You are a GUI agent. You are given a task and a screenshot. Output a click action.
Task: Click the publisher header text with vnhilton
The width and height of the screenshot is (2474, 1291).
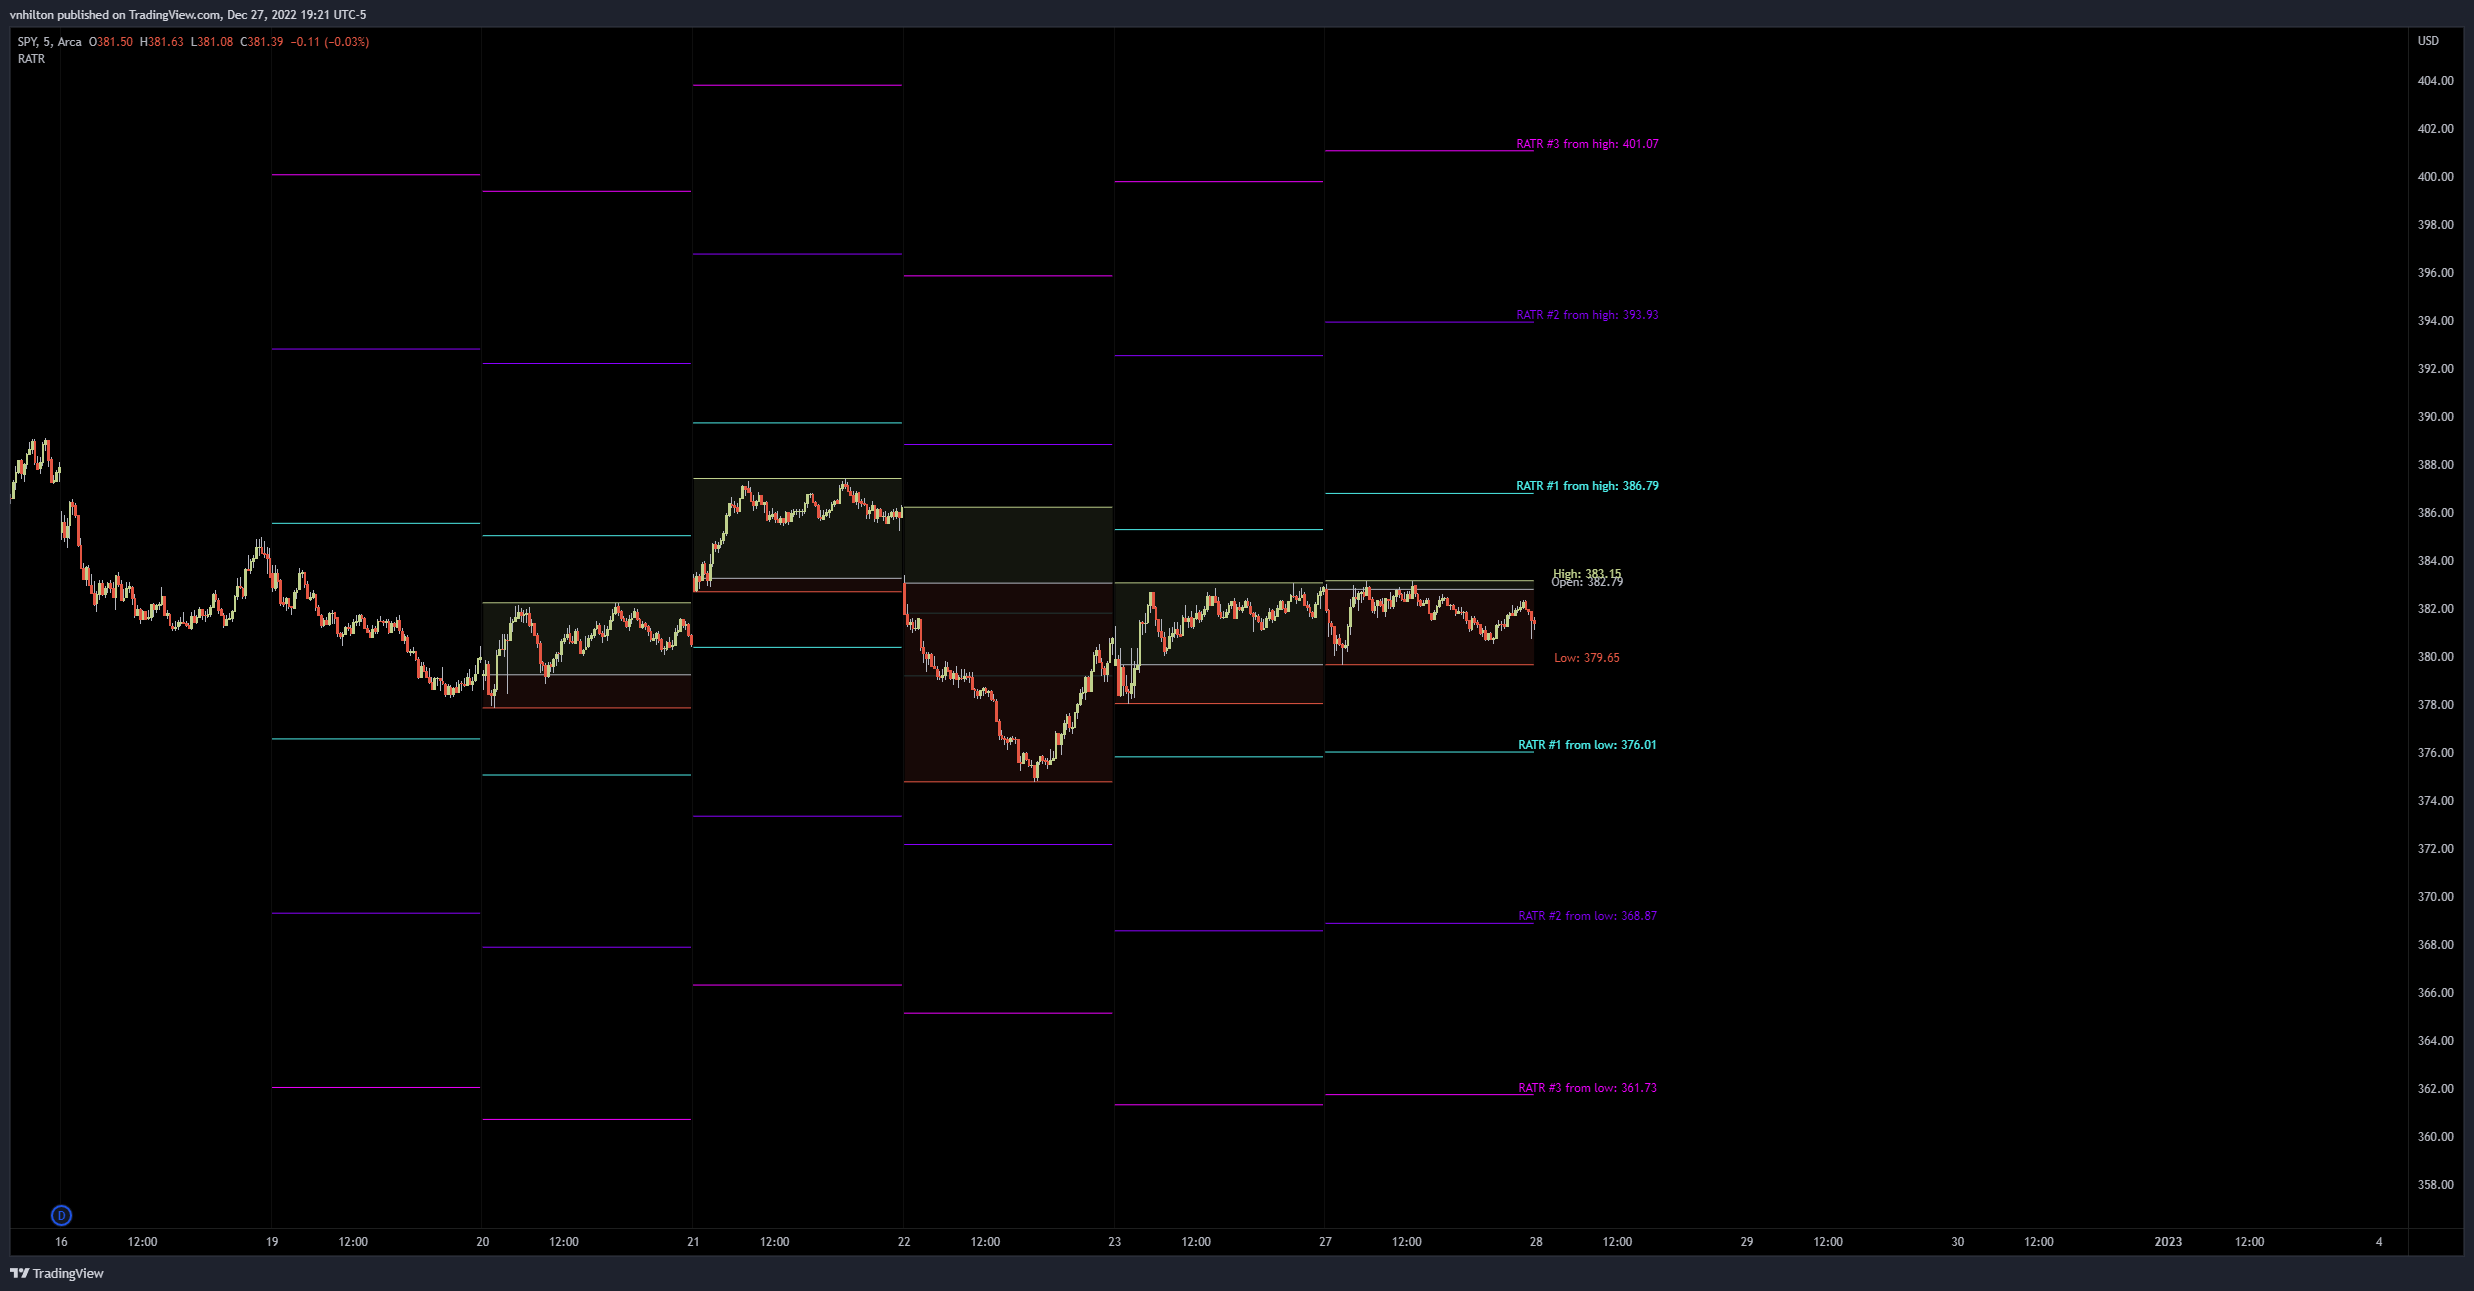188,15
